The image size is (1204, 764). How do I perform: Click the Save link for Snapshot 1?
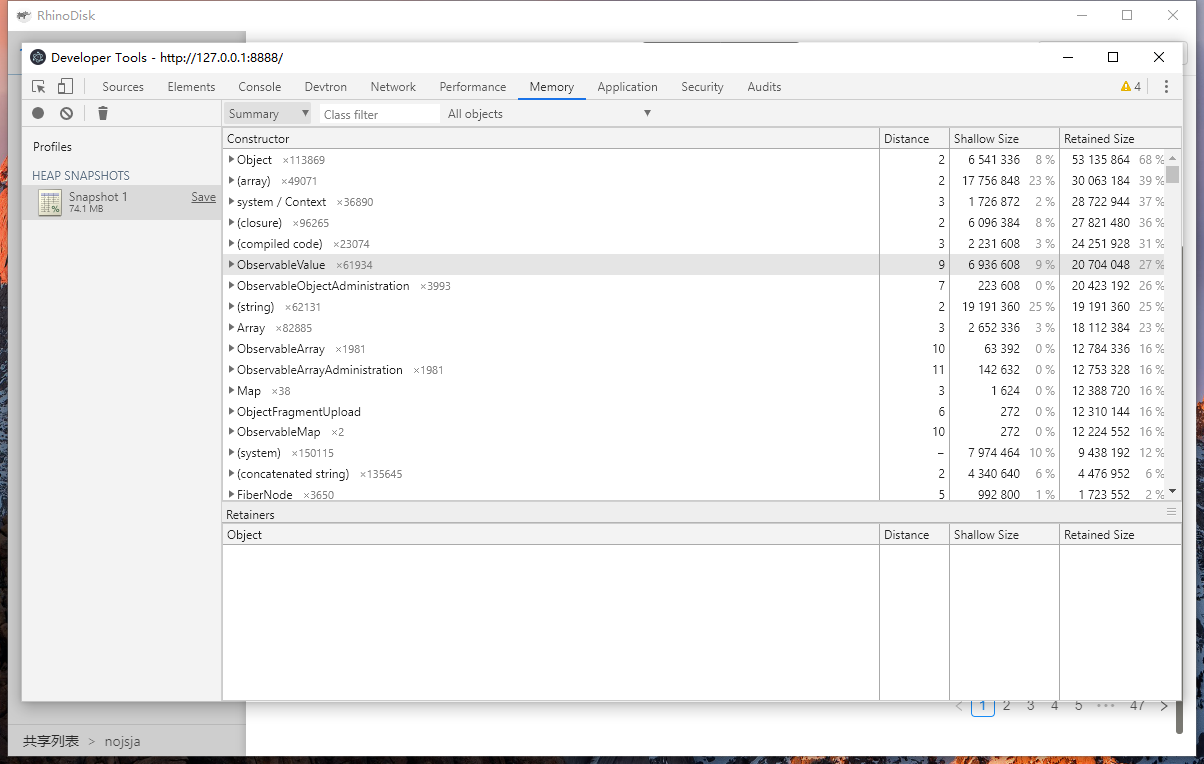tap(203, 197)
